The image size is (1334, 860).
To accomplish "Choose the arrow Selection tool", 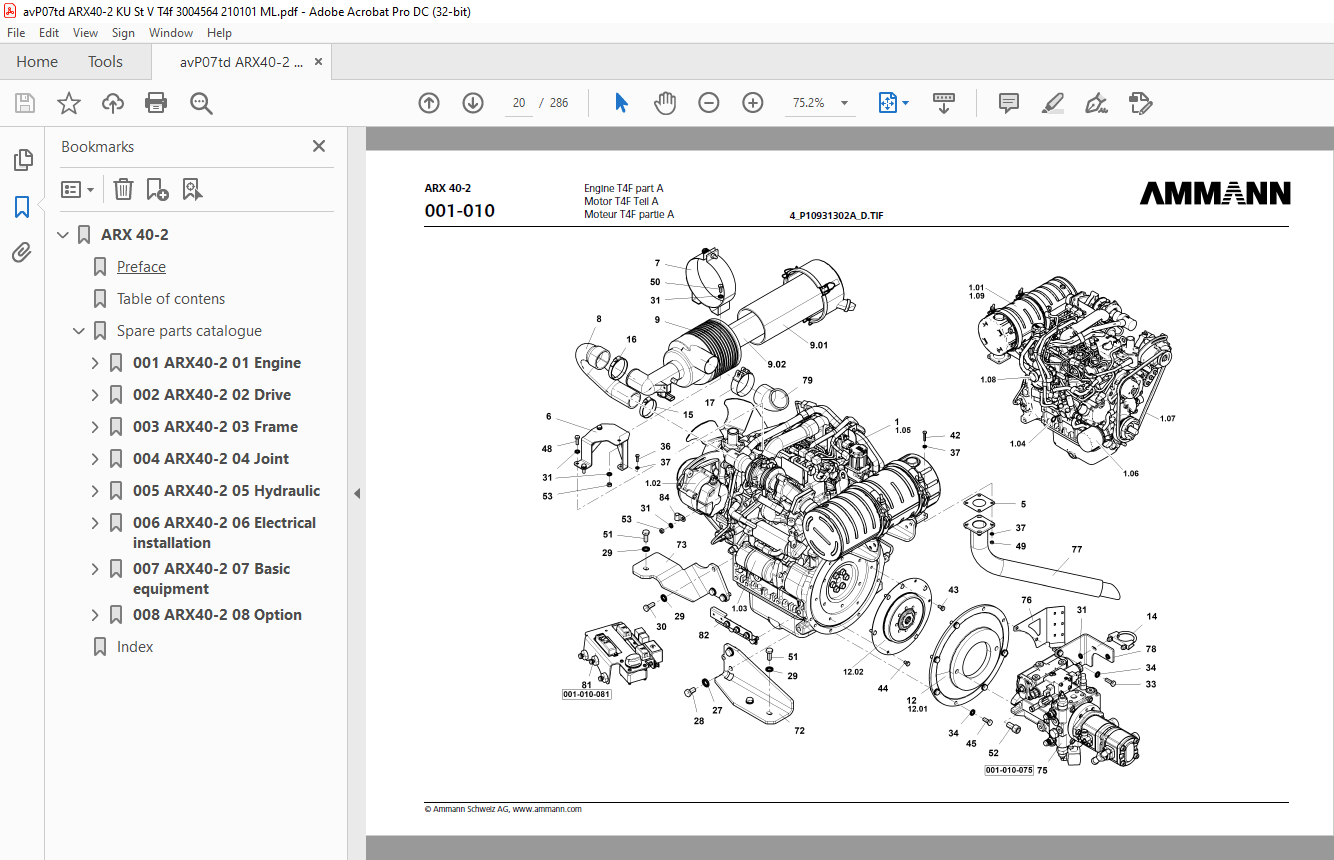I will 621,103.
